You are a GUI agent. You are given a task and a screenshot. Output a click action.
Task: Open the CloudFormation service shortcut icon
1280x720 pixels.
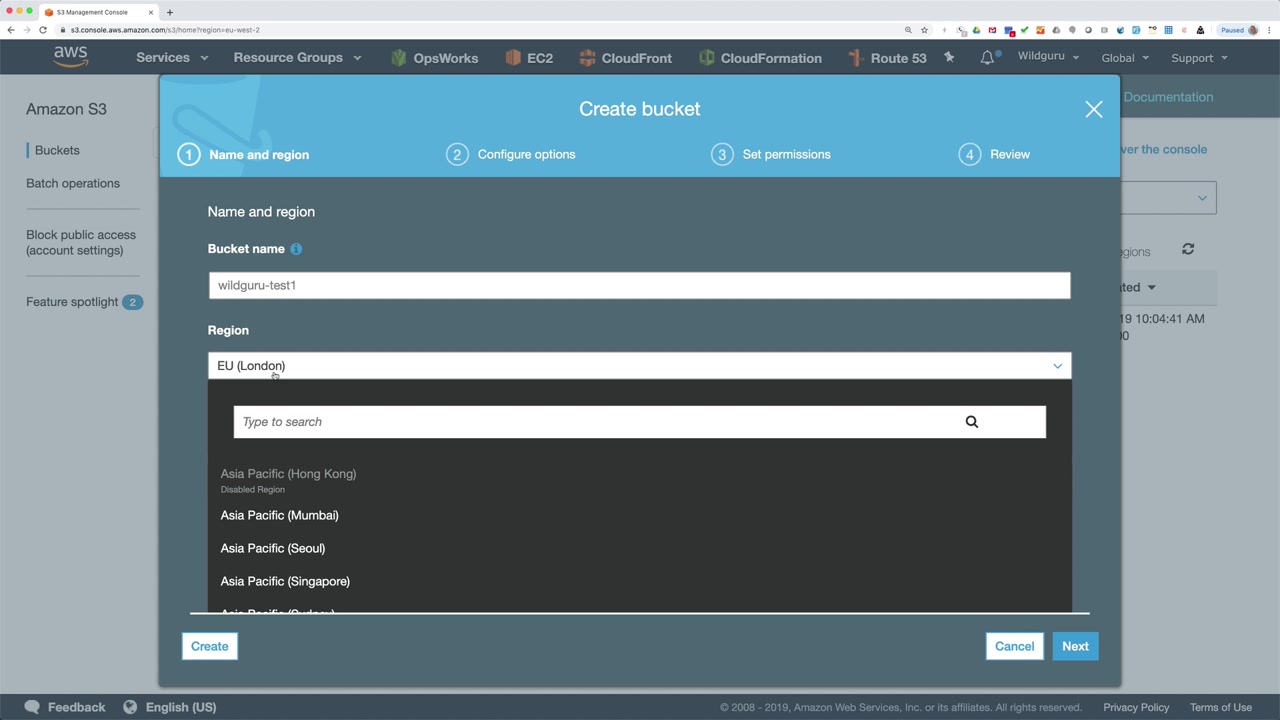pyautogui.click(x=707, y=58)
